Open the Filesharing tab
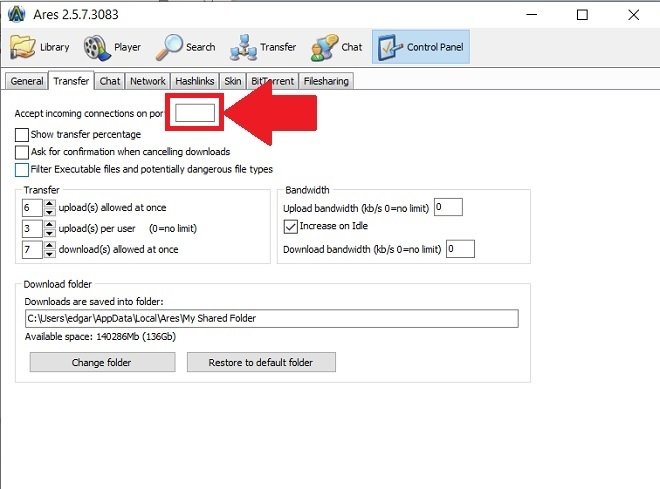Screen dimensions: 660x489 coord(326,81)
